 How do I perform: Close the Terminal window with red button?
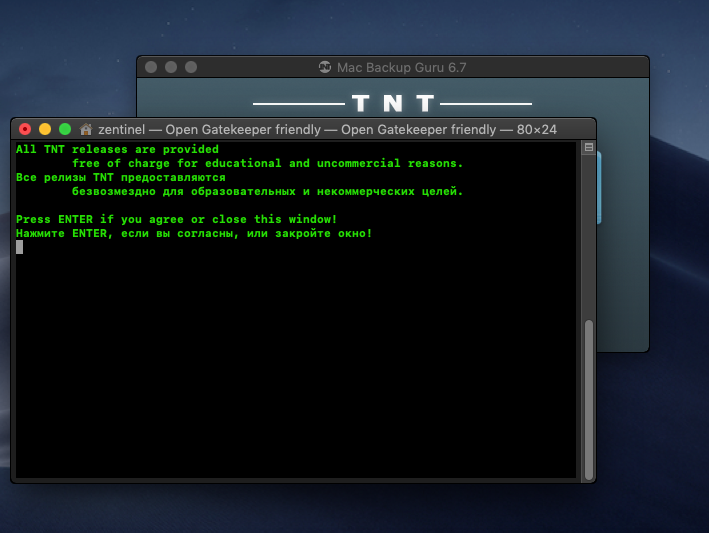click(25, 129)
